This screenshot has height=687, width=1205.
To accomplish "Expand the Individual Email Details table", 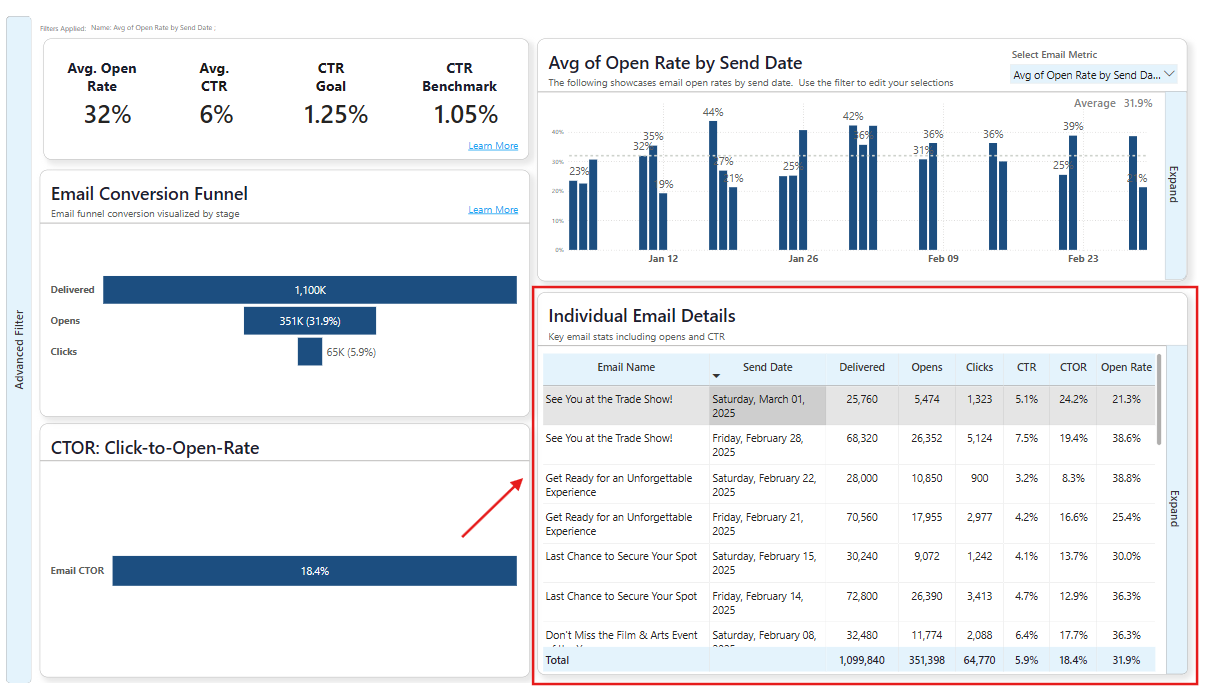I will [1174, 508].
